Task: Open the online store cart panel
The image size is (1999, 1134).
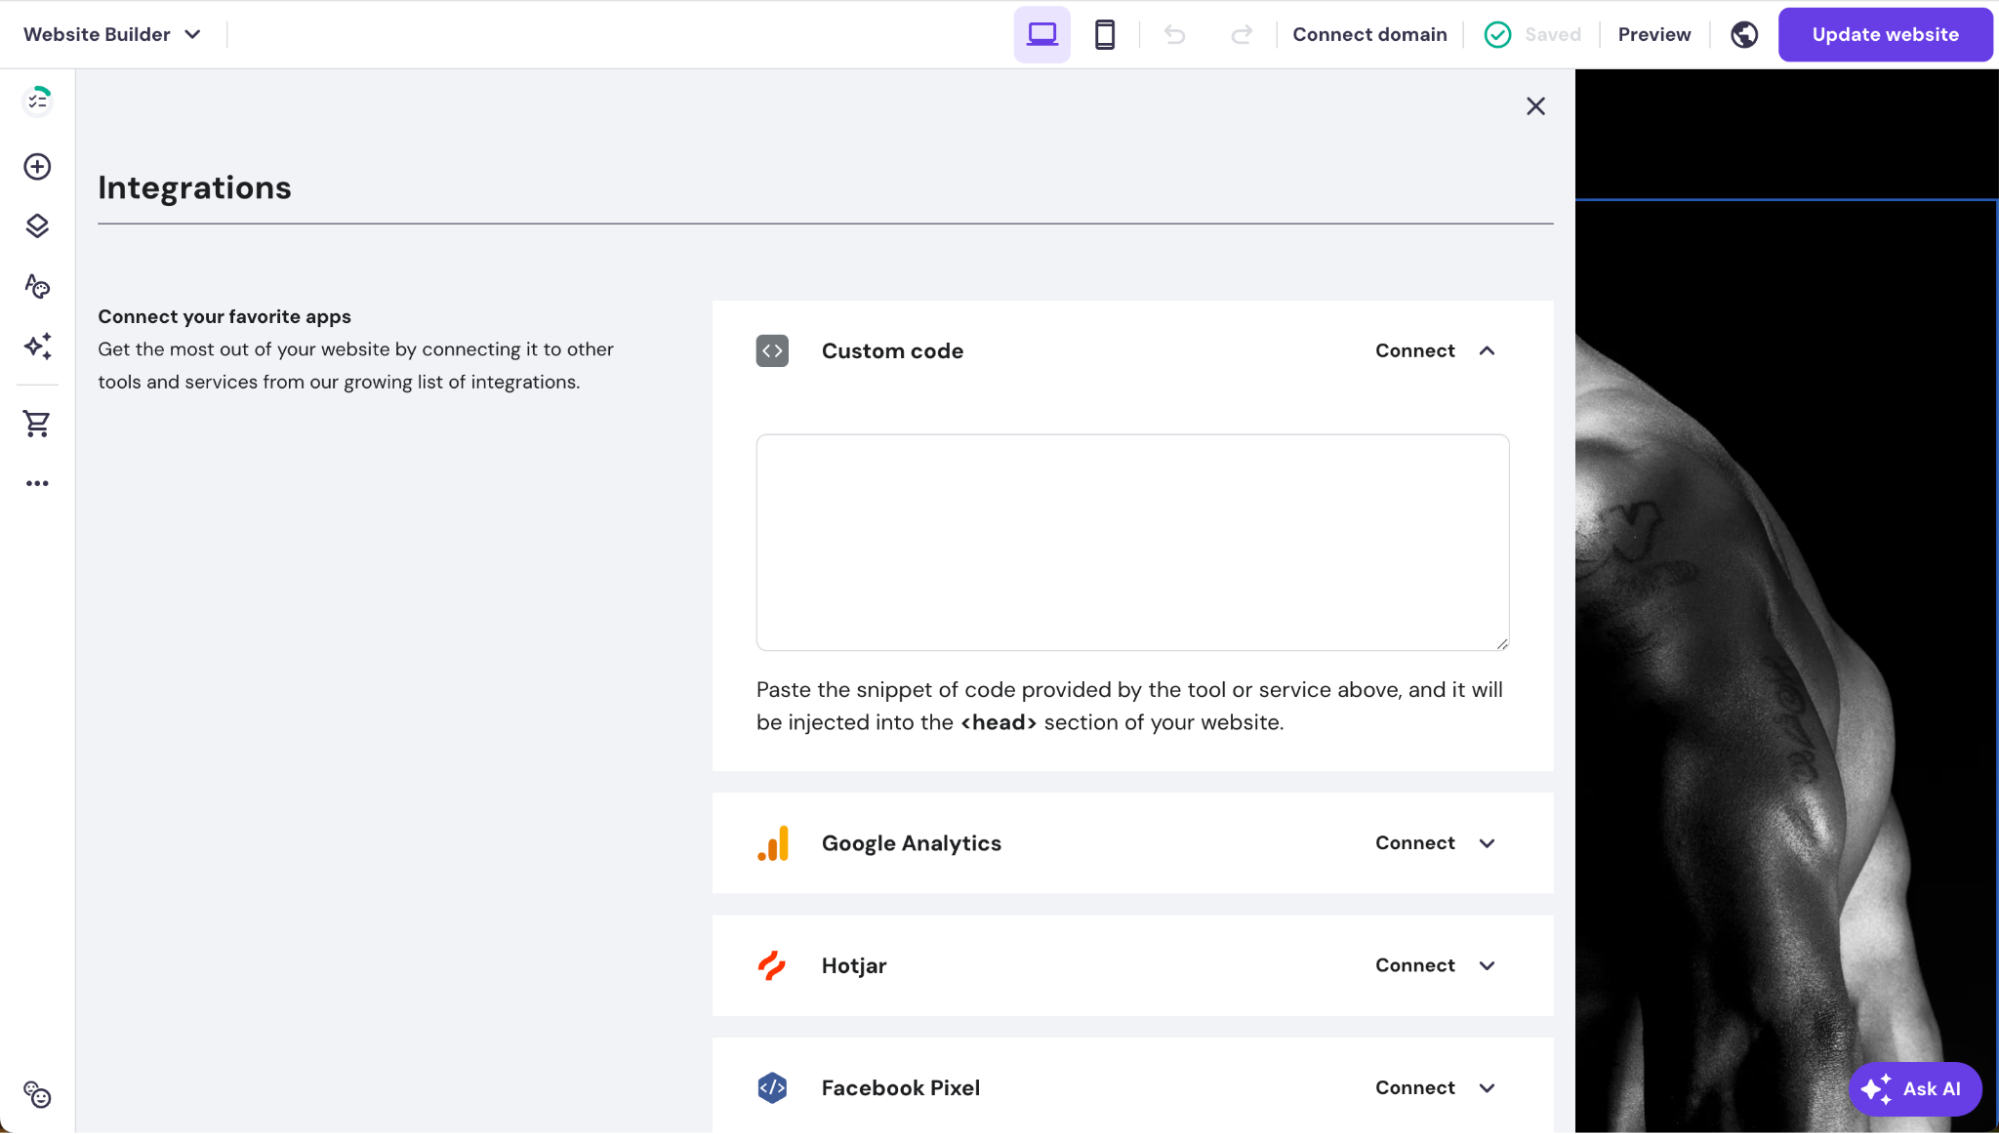Action: pos(37,423)
